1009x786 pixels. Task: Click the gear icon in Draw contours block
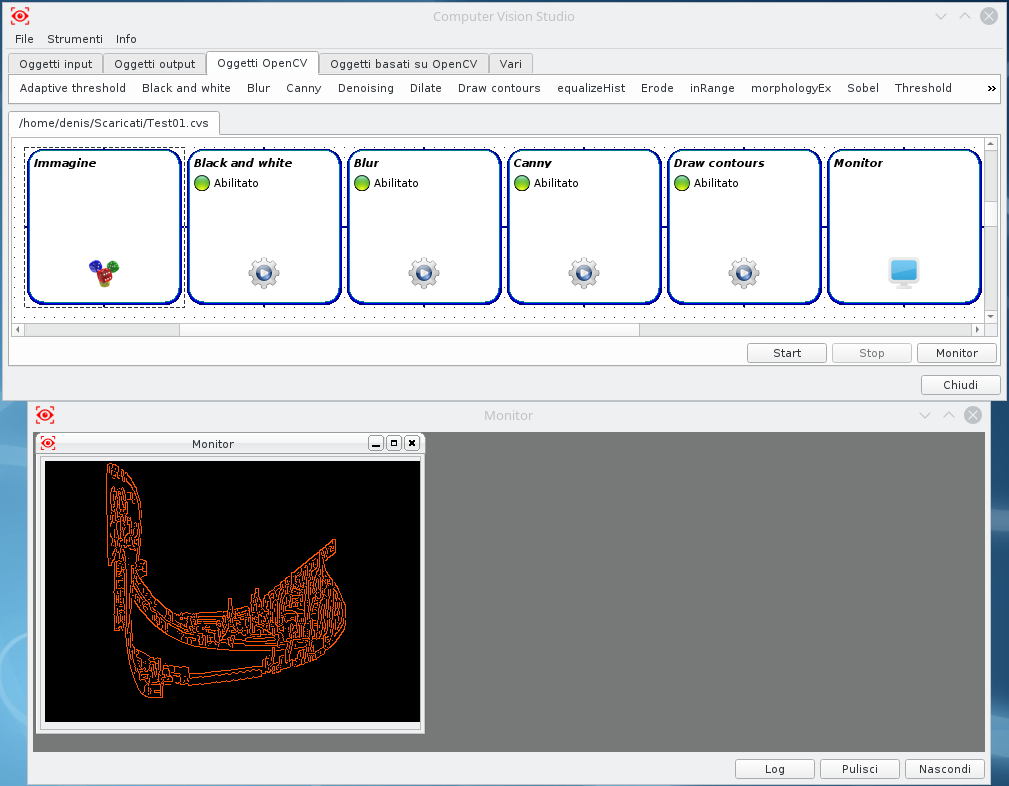tap(744, 273)
